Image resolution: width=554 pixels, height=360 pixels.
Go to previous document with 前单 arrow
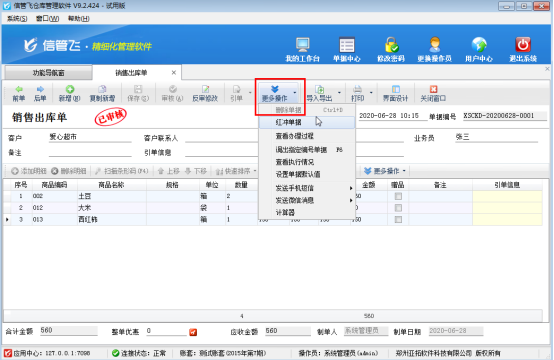pyautogui.click(x=19, y=93)
